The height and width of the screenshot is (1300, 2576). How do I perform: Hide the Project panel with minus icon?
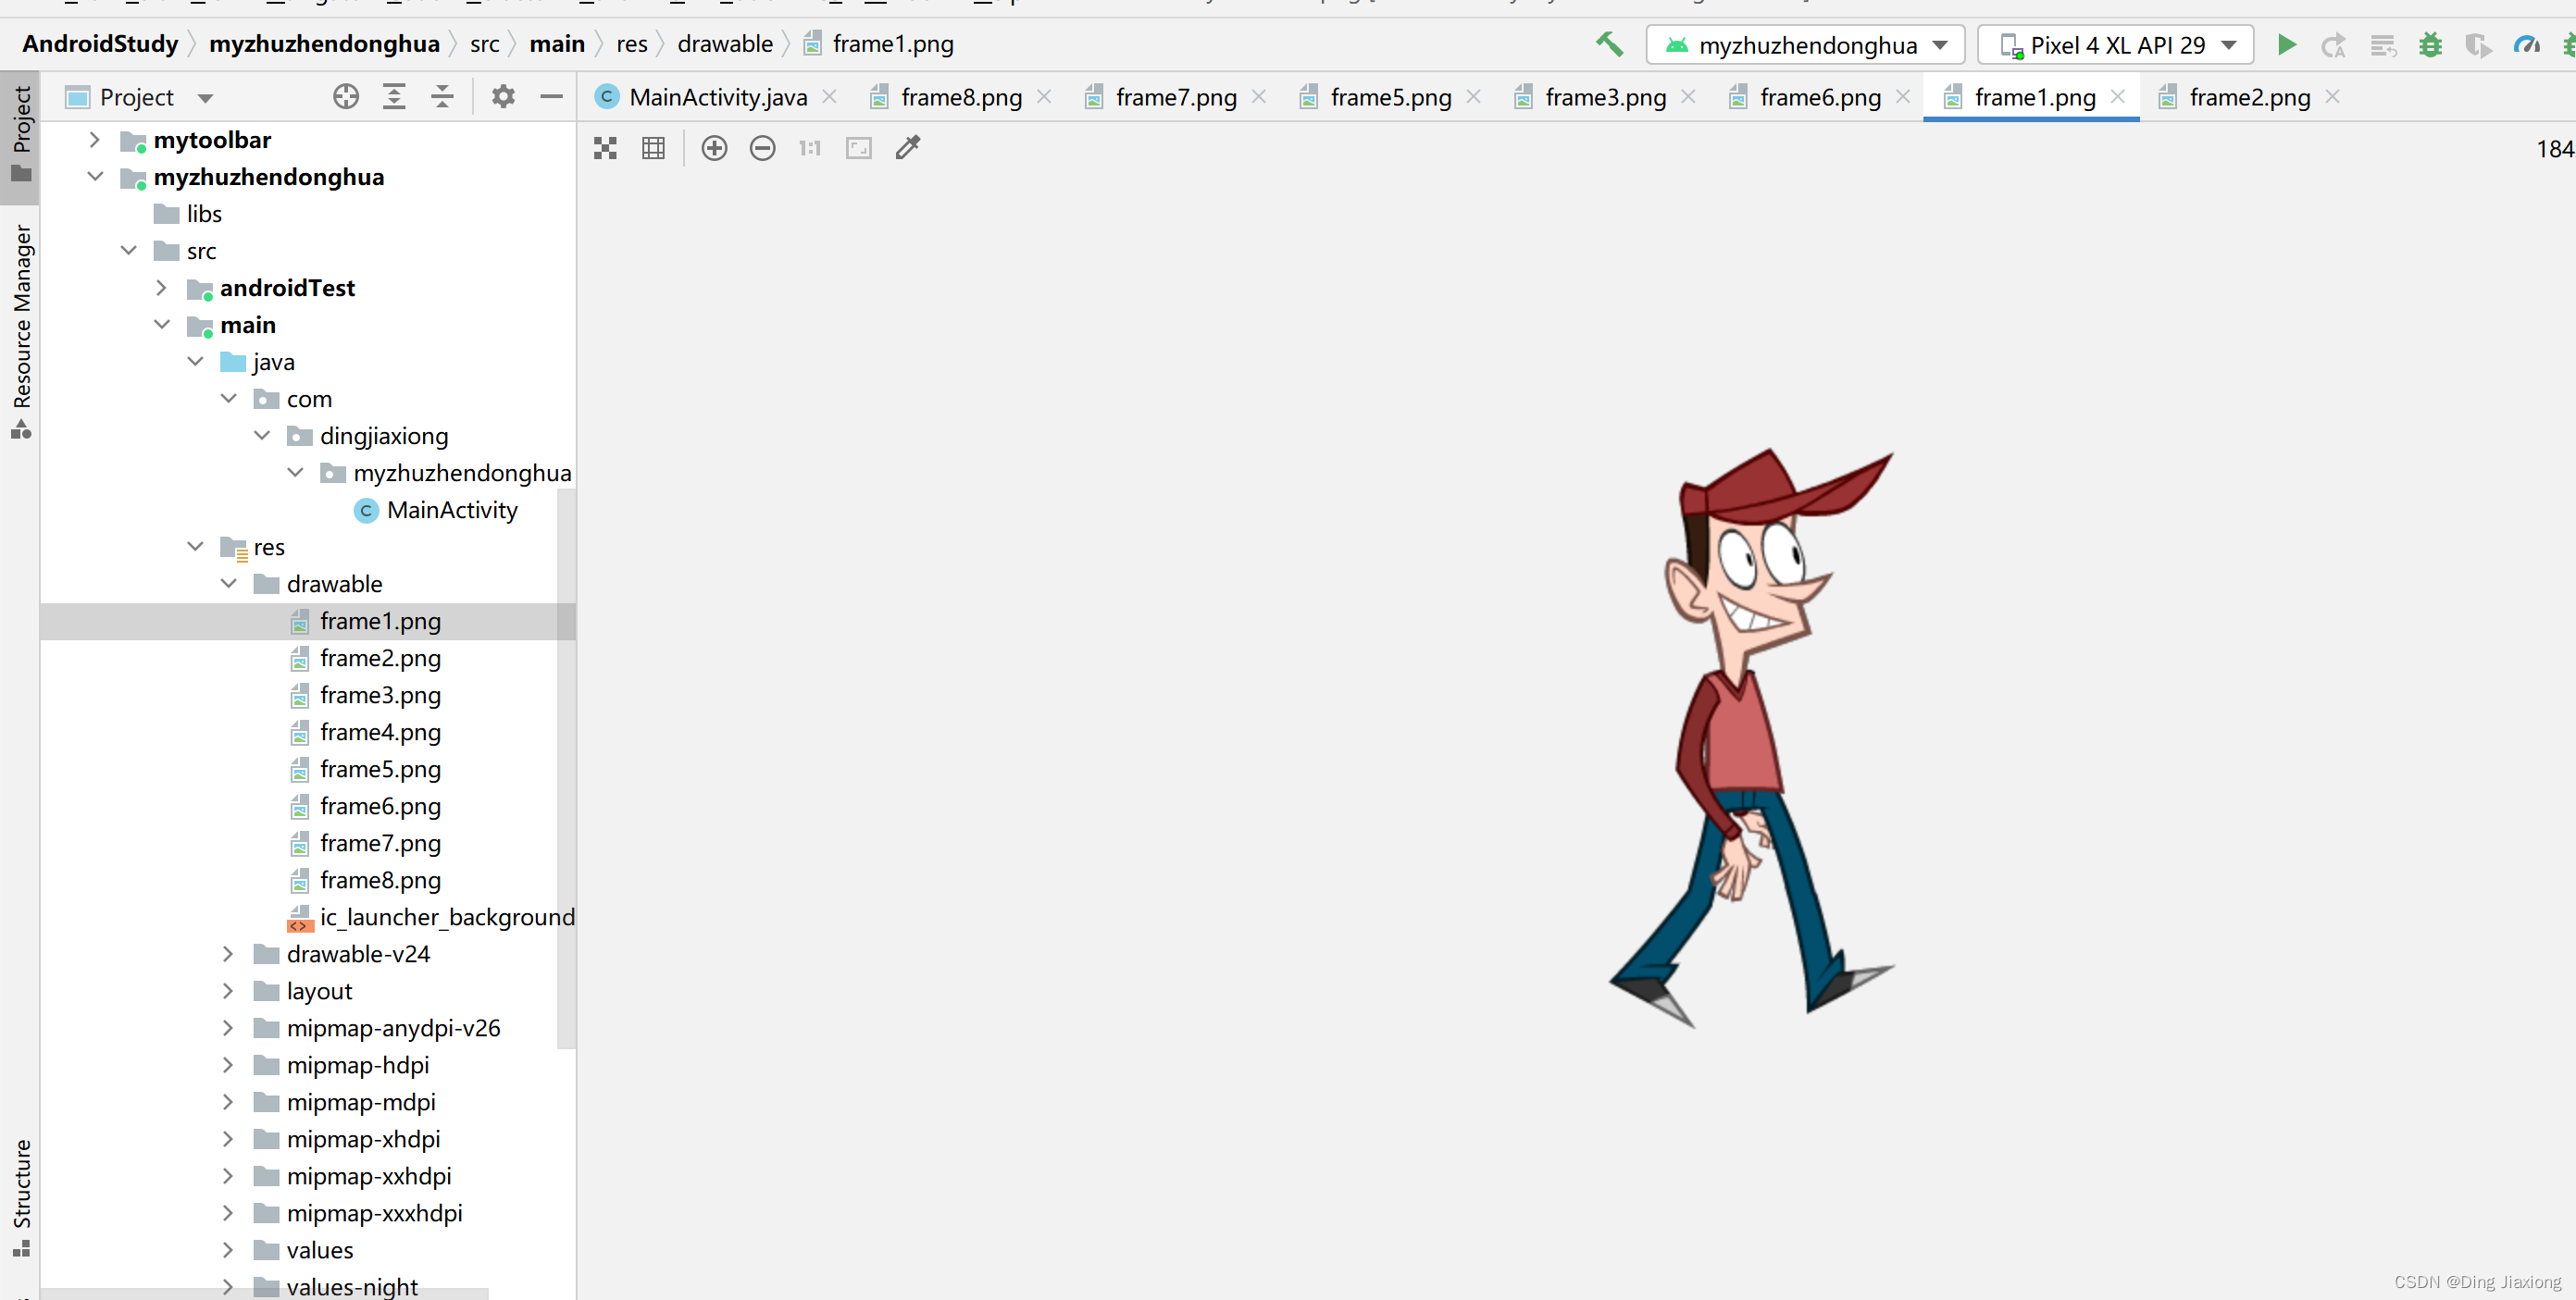(x=551, y=97)
